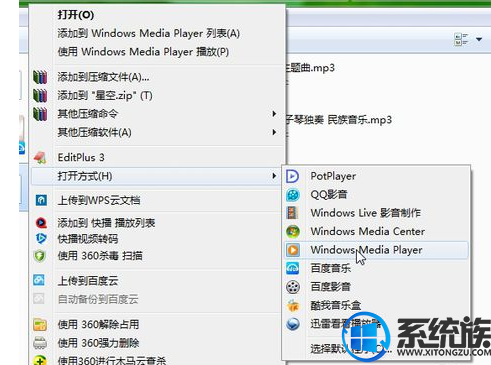
Task: Select the file ending in 主题曲.mp3
Action: tap(310, 68)
